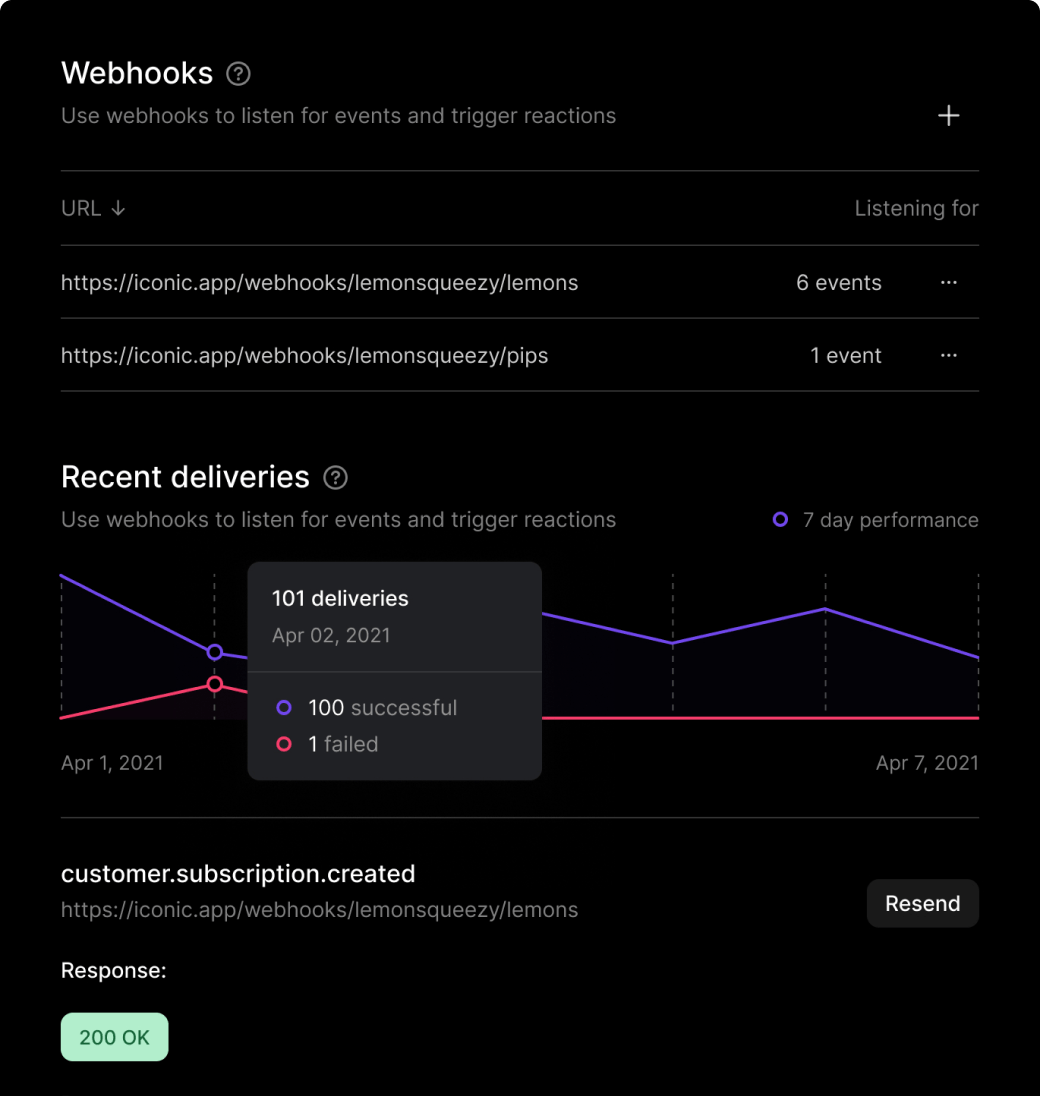Click the Listening for column header
Viewport: 1040px width, 1096px height.
coord(916,208)
